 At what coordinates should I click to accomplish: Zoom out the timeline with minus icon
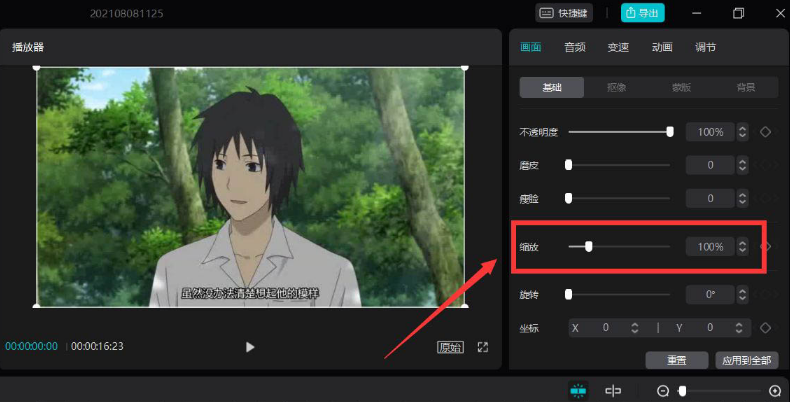[x=663, y=391]
